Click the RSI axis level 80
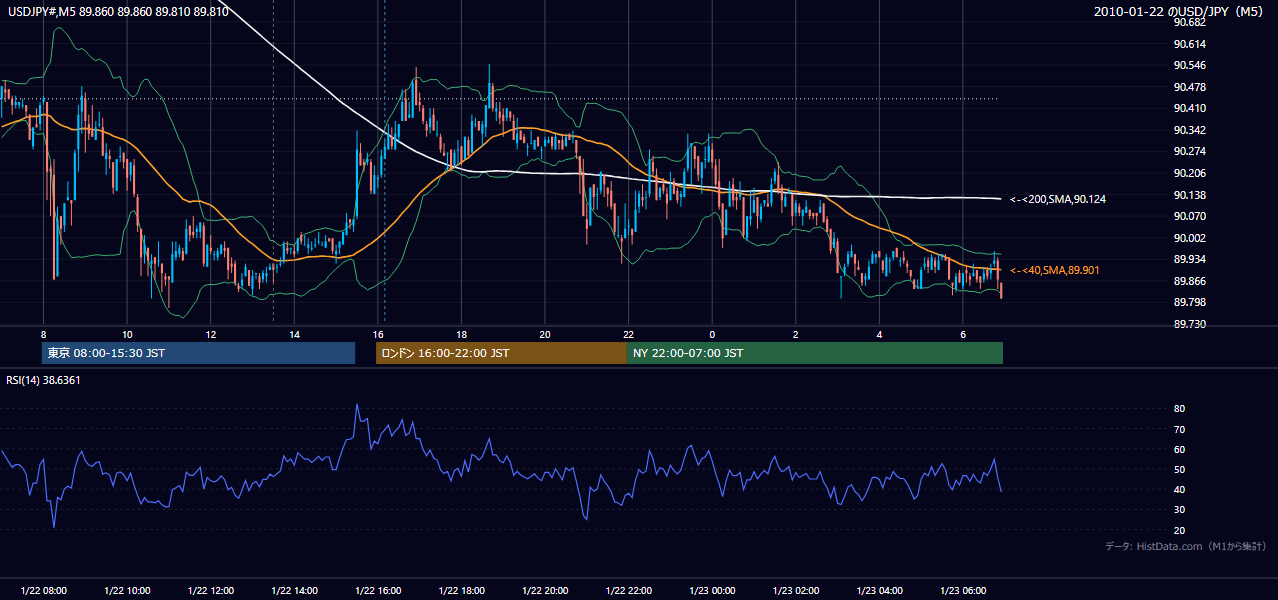Screen dimensions: 1278x600 point(1179,409)
